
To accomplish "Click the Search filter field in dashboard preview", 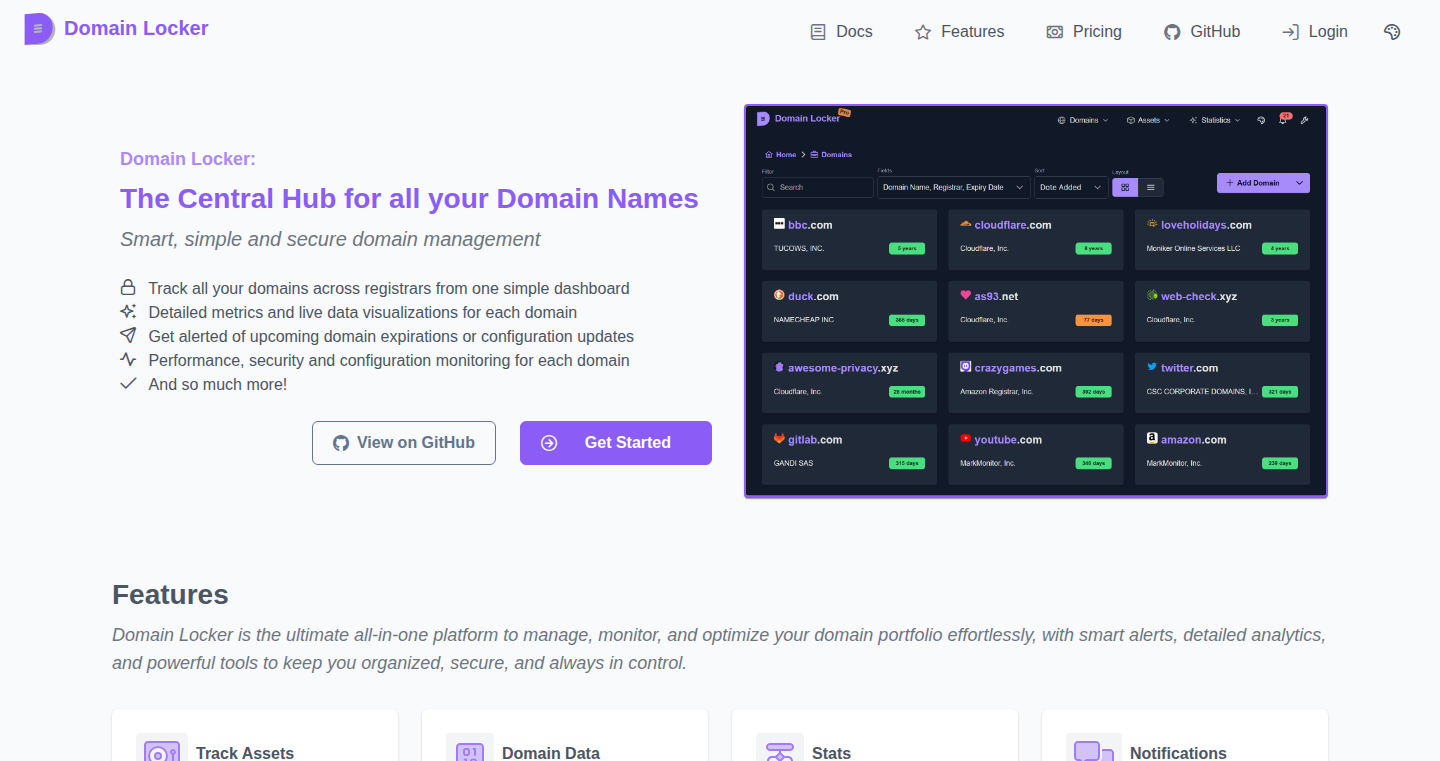I will coord(818,187).
